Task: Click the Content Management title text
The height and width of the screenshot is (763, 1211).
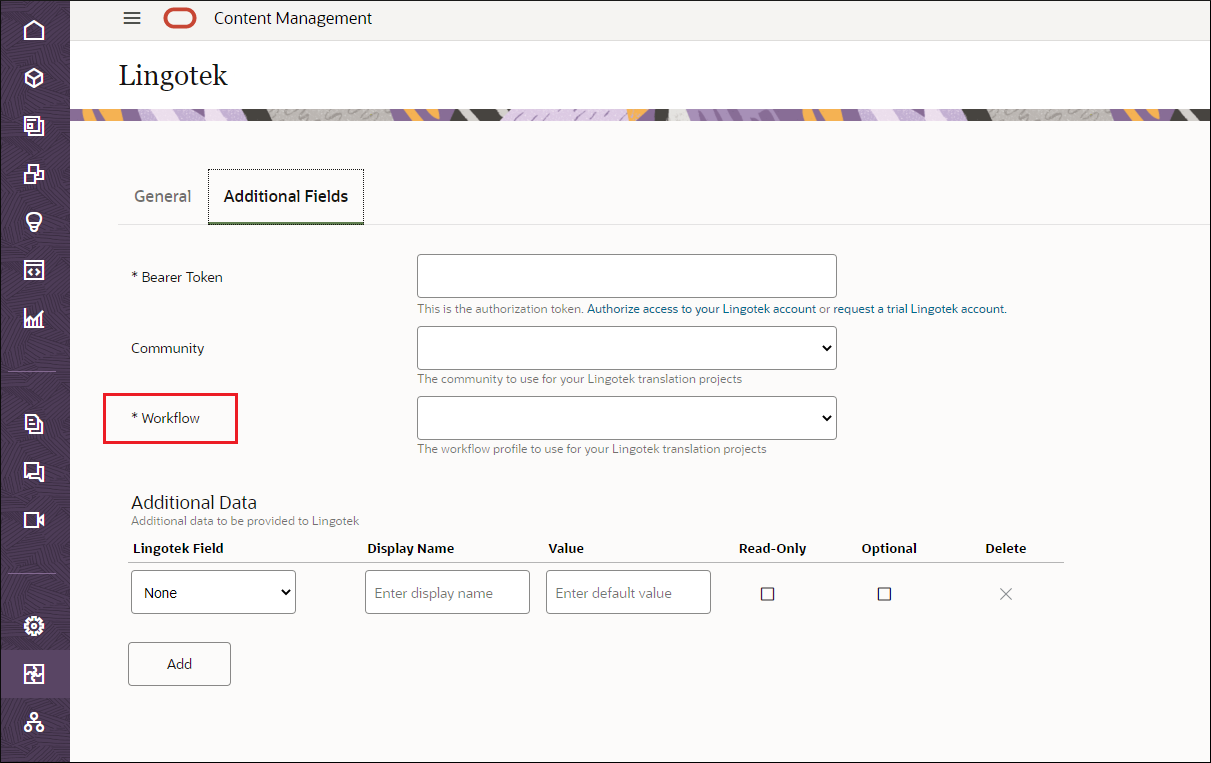Action: coord(293,18)
